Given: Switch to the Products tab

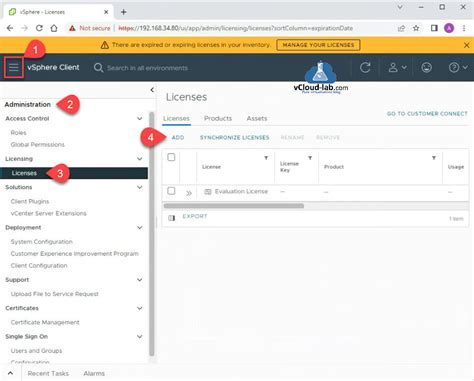Looking at the screenshot, I should [x=218, y=118].
